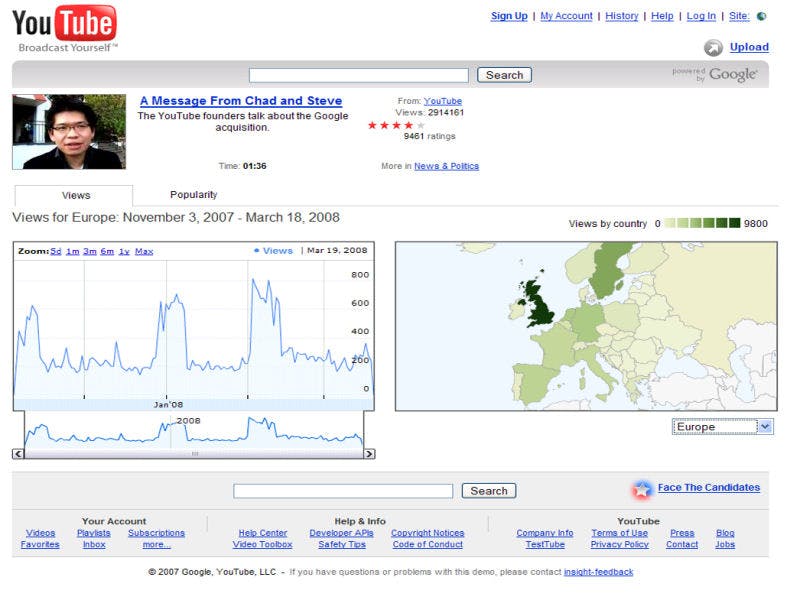This screenshot has height=600, width=800.
Task: Click the darkest green legend swatch
Action: tap(734, 223)
